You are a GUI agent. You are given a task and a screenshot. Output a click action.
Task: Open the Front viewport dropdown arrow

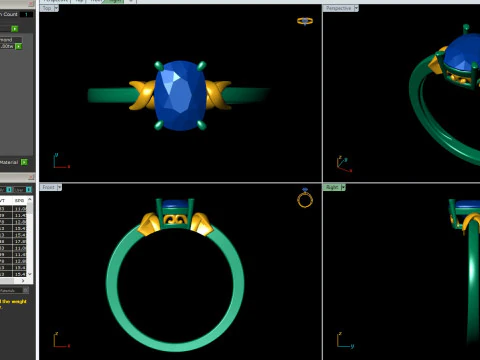pyautogui.click(x=59, y=187)
